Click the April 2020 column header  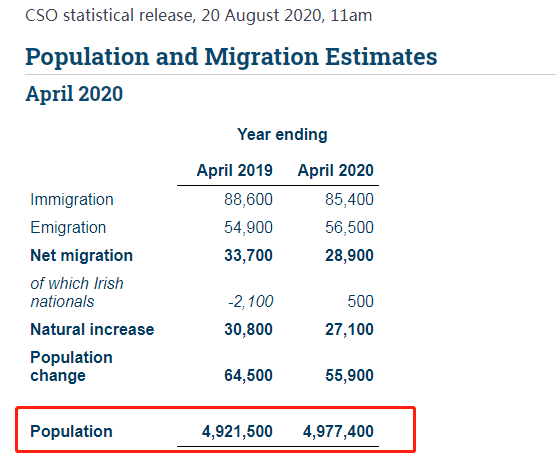[x=335, y=171]
